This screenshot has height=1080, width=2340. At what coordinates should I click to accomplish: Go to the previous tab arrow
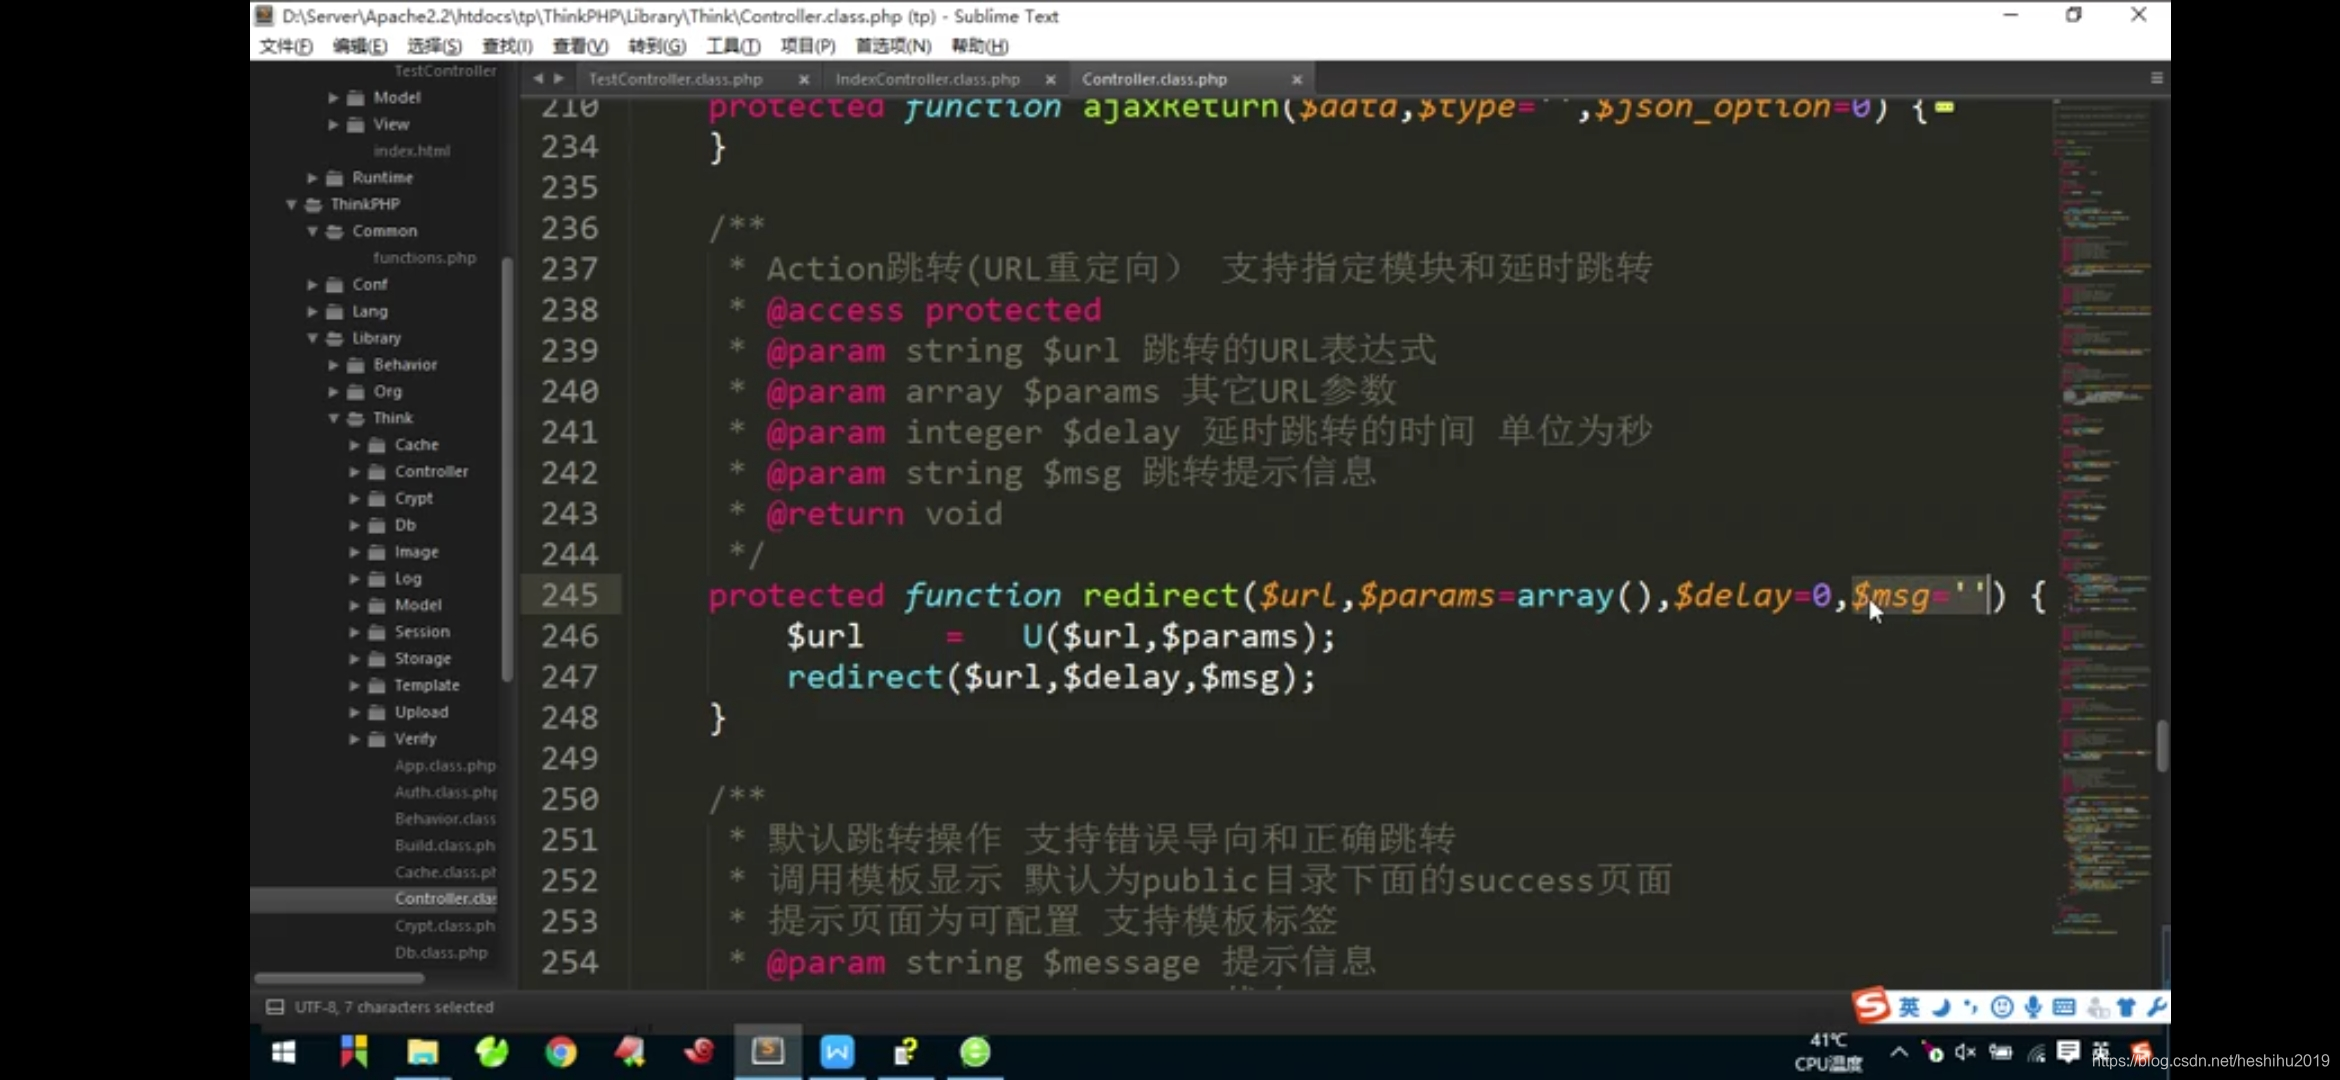pos(538,78)
